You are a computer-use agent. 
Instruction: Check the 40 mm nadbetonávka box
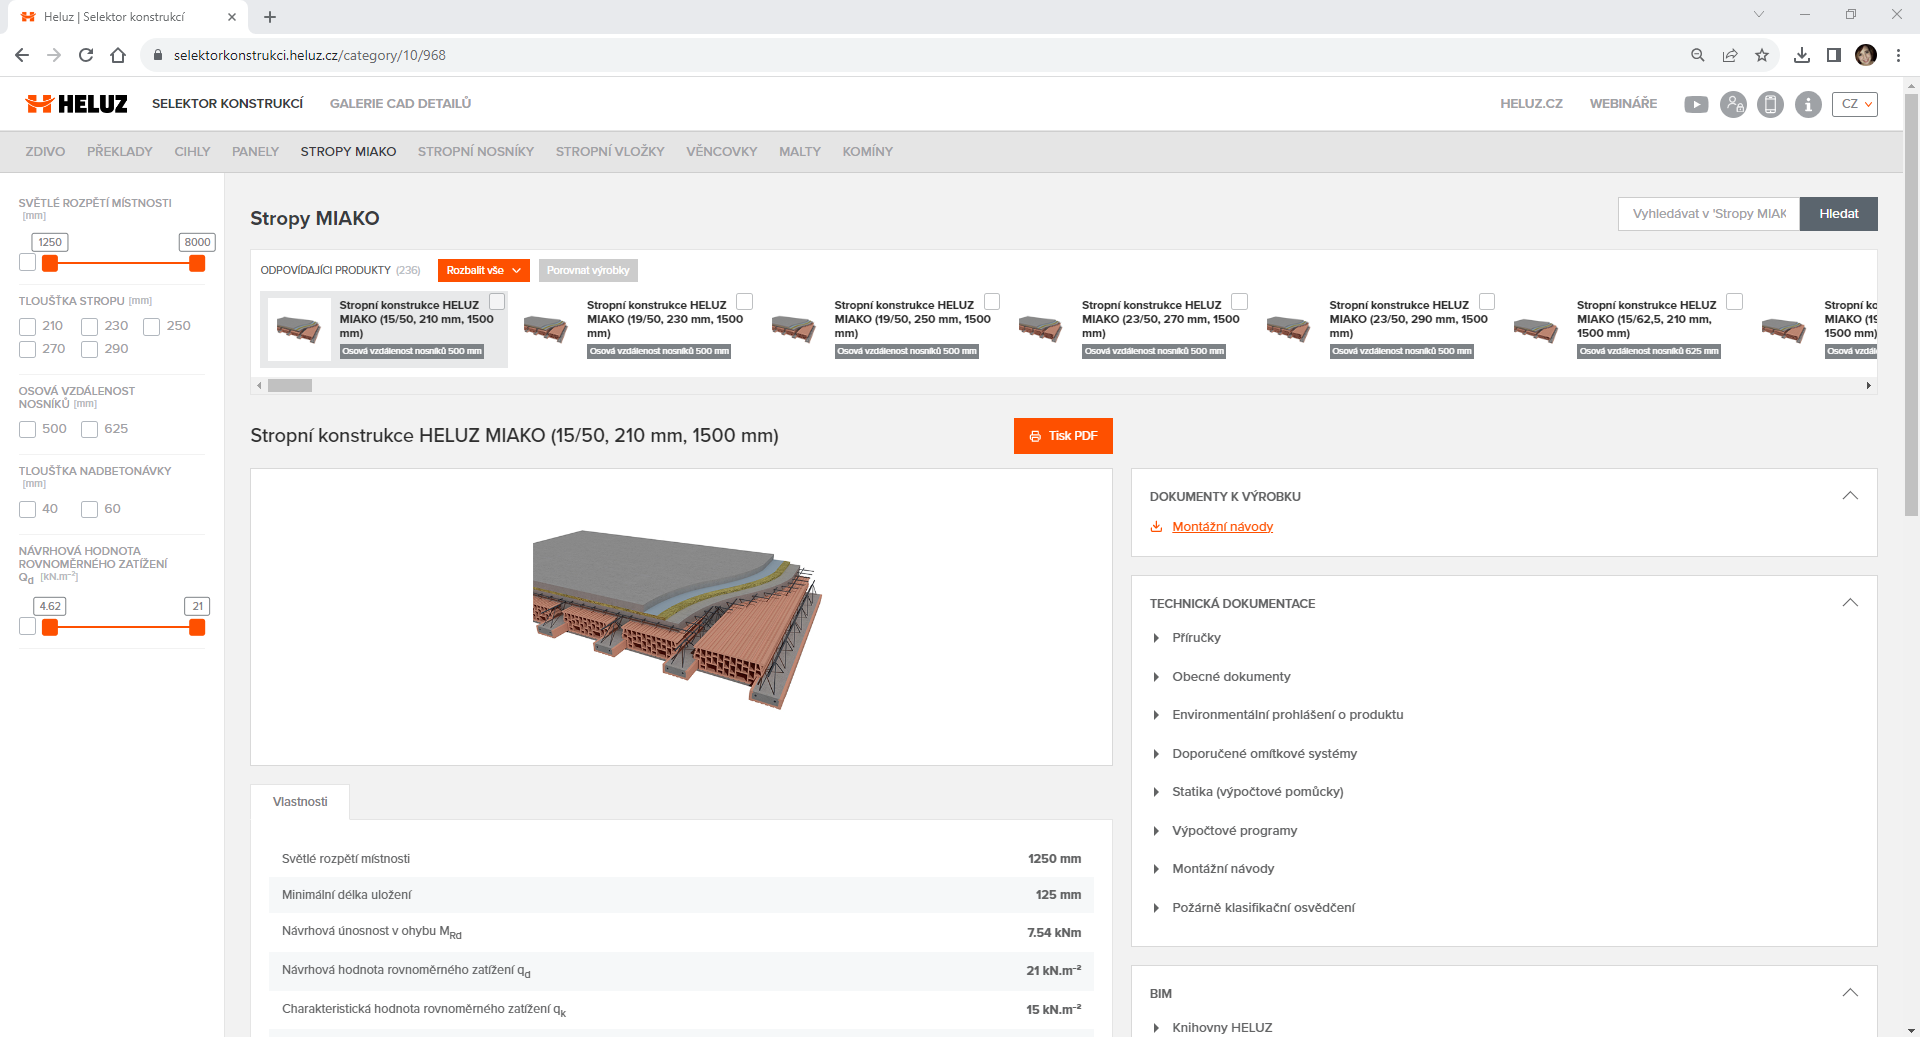pyautogui.click(x=28, y=509)
